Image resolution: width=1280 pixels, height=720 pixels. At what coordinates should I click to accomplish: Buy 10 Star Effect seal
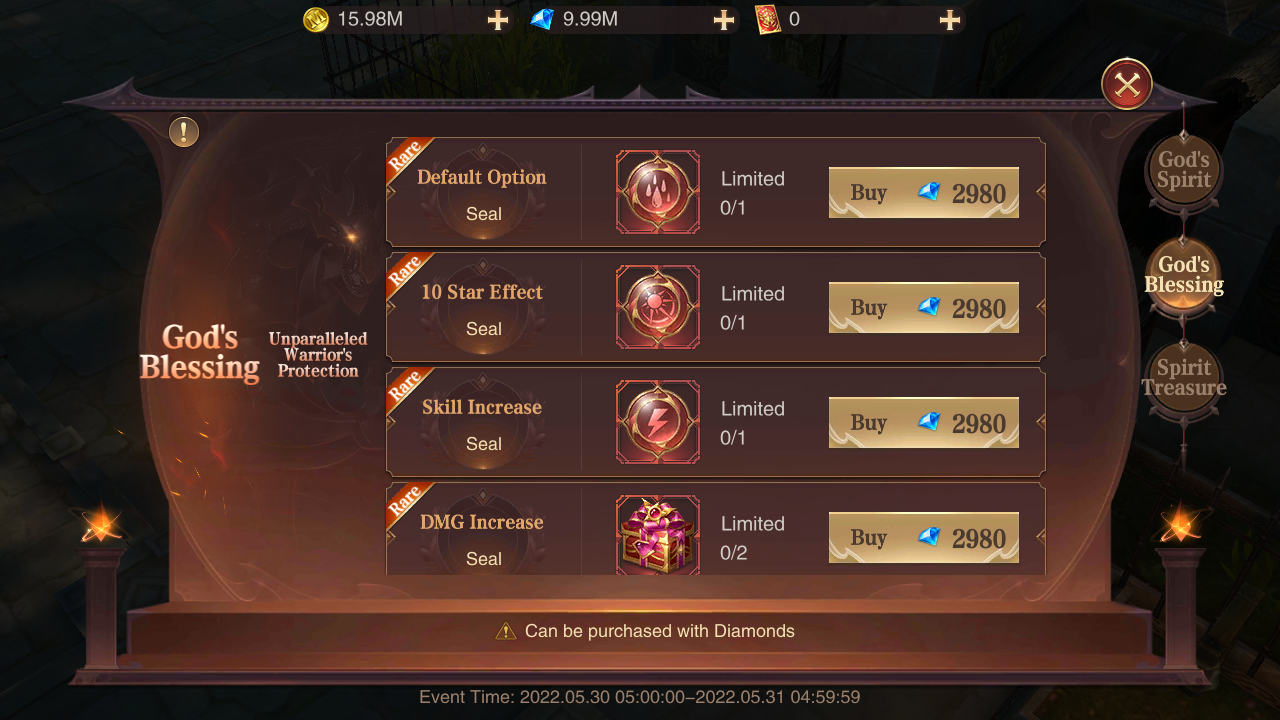(924, 308)
